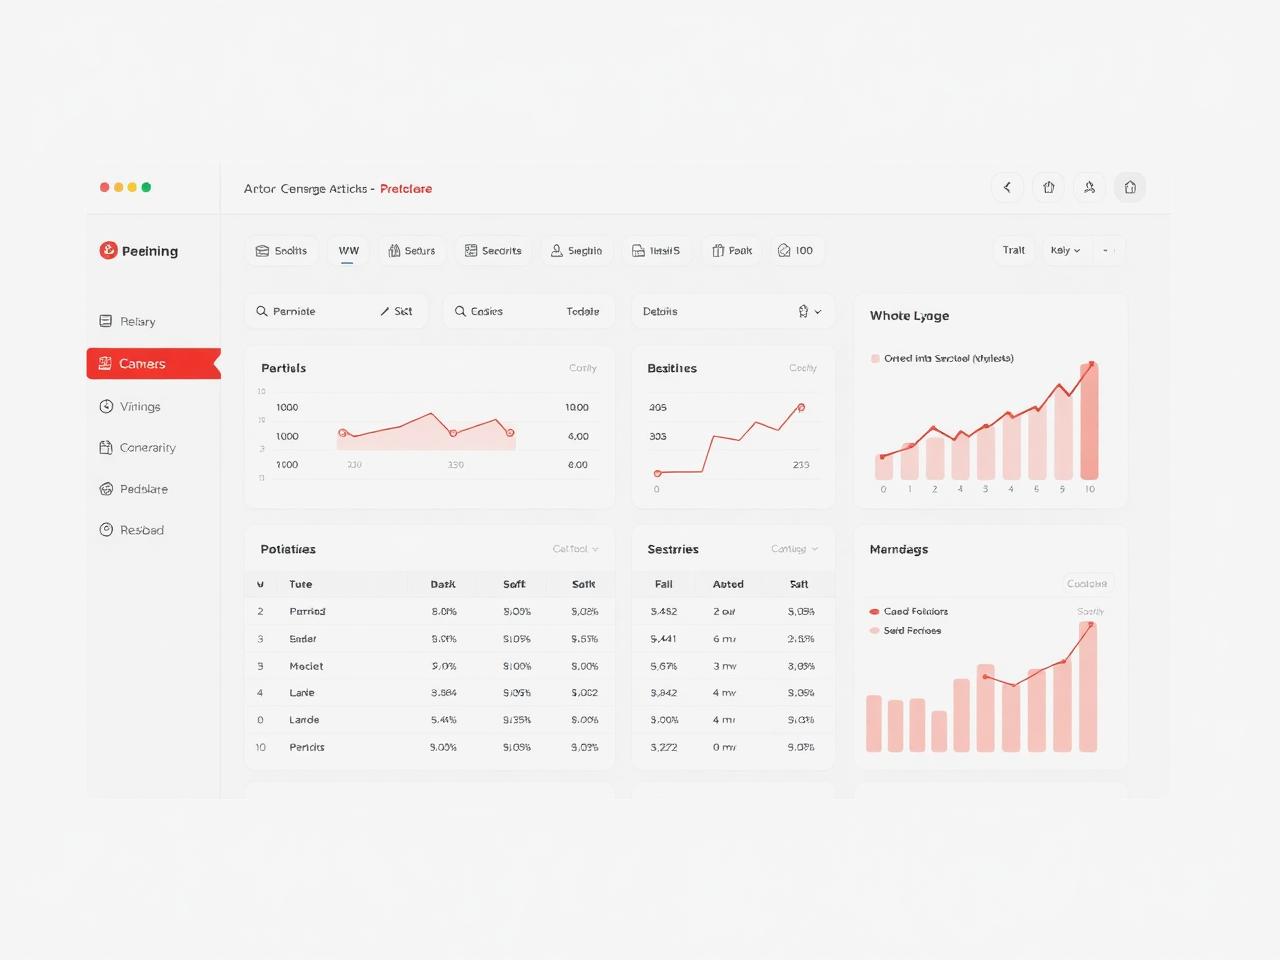Click the Whote Lyage chart title

tap(909, 316)
